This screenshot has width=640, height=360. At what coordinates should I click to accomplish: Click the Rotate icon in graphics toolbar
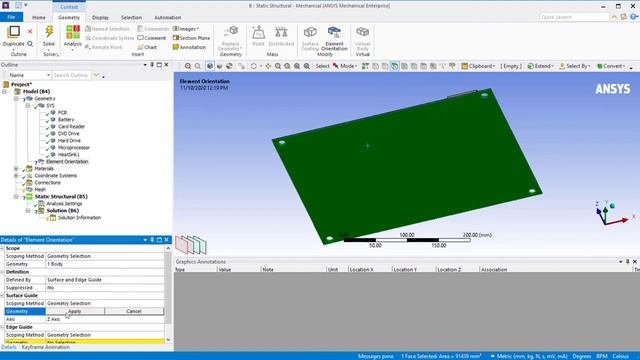pos(253,66)
